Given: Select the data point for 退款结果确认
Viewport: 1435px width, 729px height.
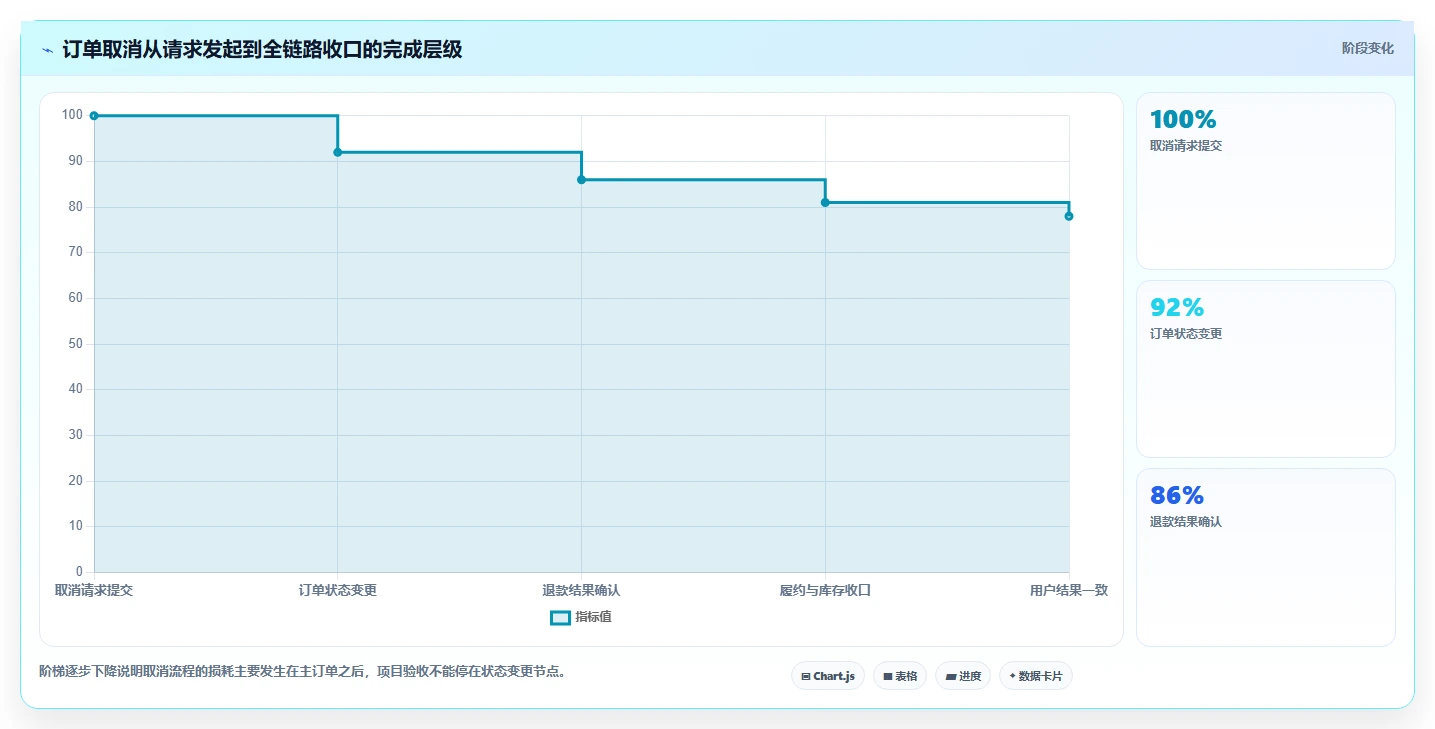Looking at the screenshot, I should click(x=581, y=180).
